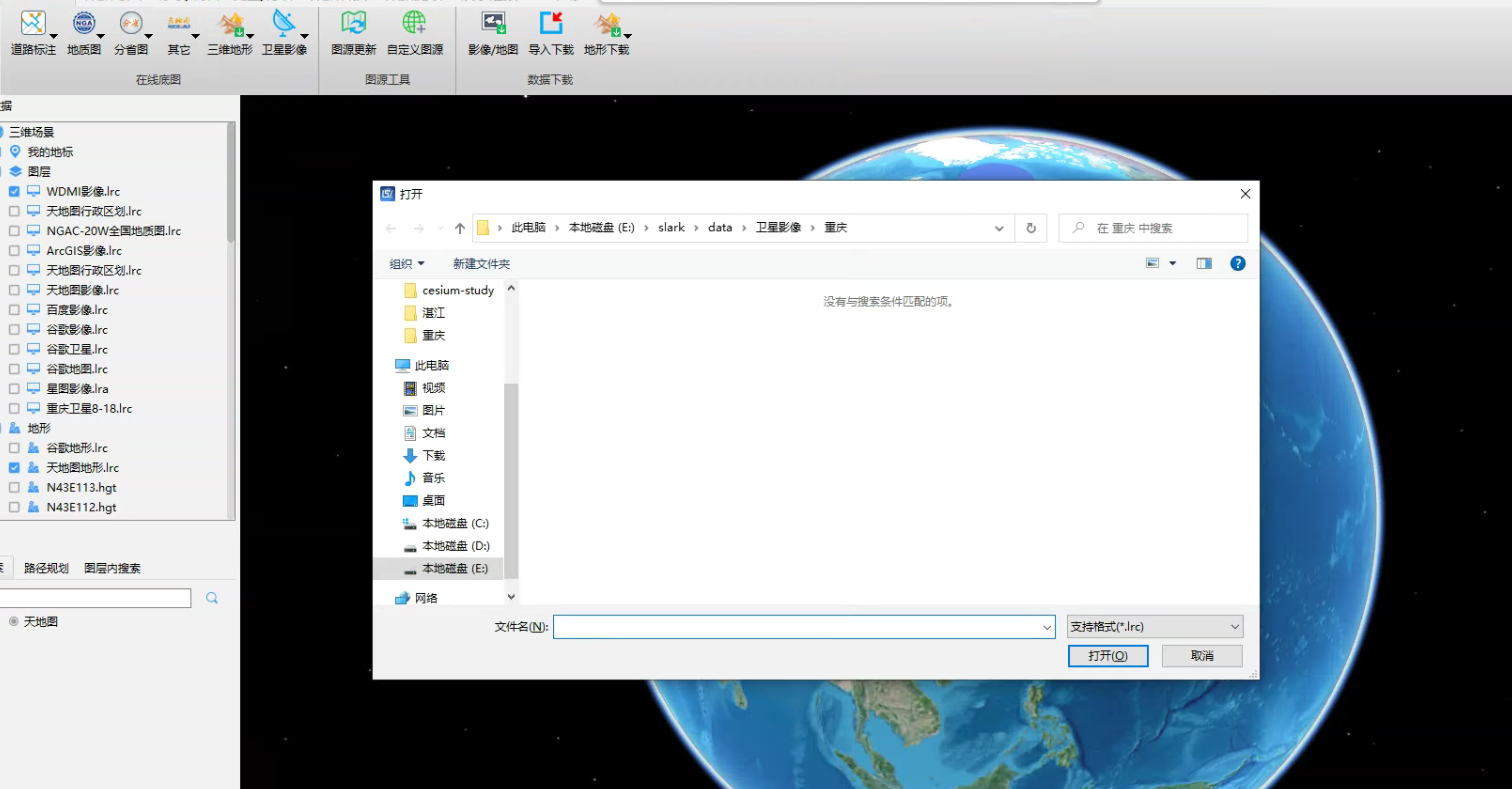The image size is (1512, 789).
Task: Click the side panel search text field
Action: (x=95, y=598)
